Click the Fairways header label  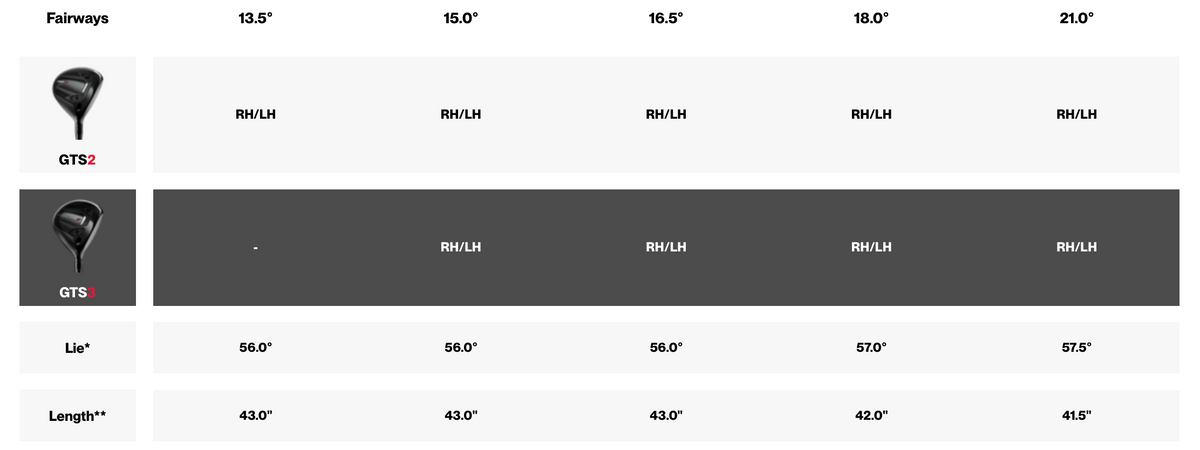pyautogui.click(x=77, y=18)
